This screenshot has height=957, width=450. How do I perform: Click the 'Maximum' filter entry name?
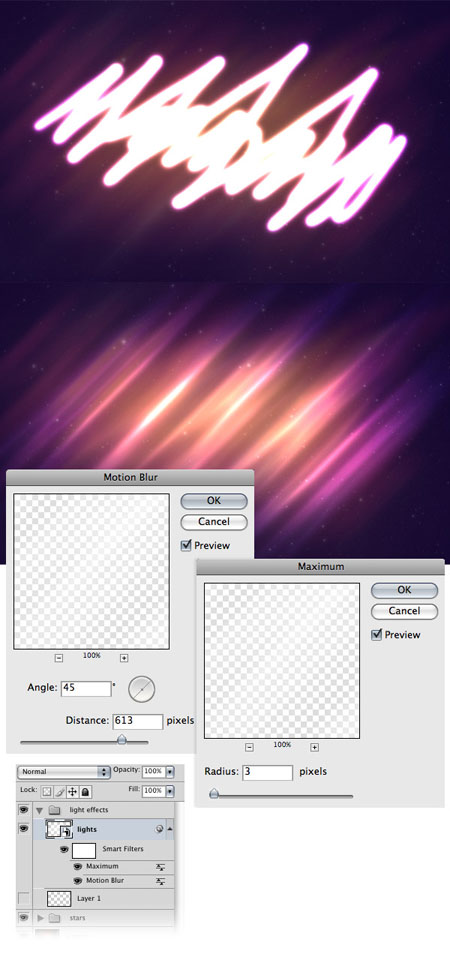click(x=102, y=867)
